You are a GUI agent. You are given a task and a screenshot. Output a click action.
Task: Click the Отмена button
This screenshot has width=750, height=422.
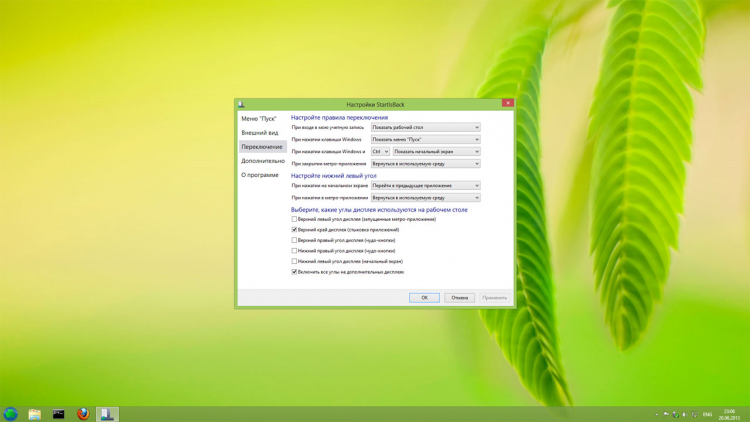(x=459, y=298)
